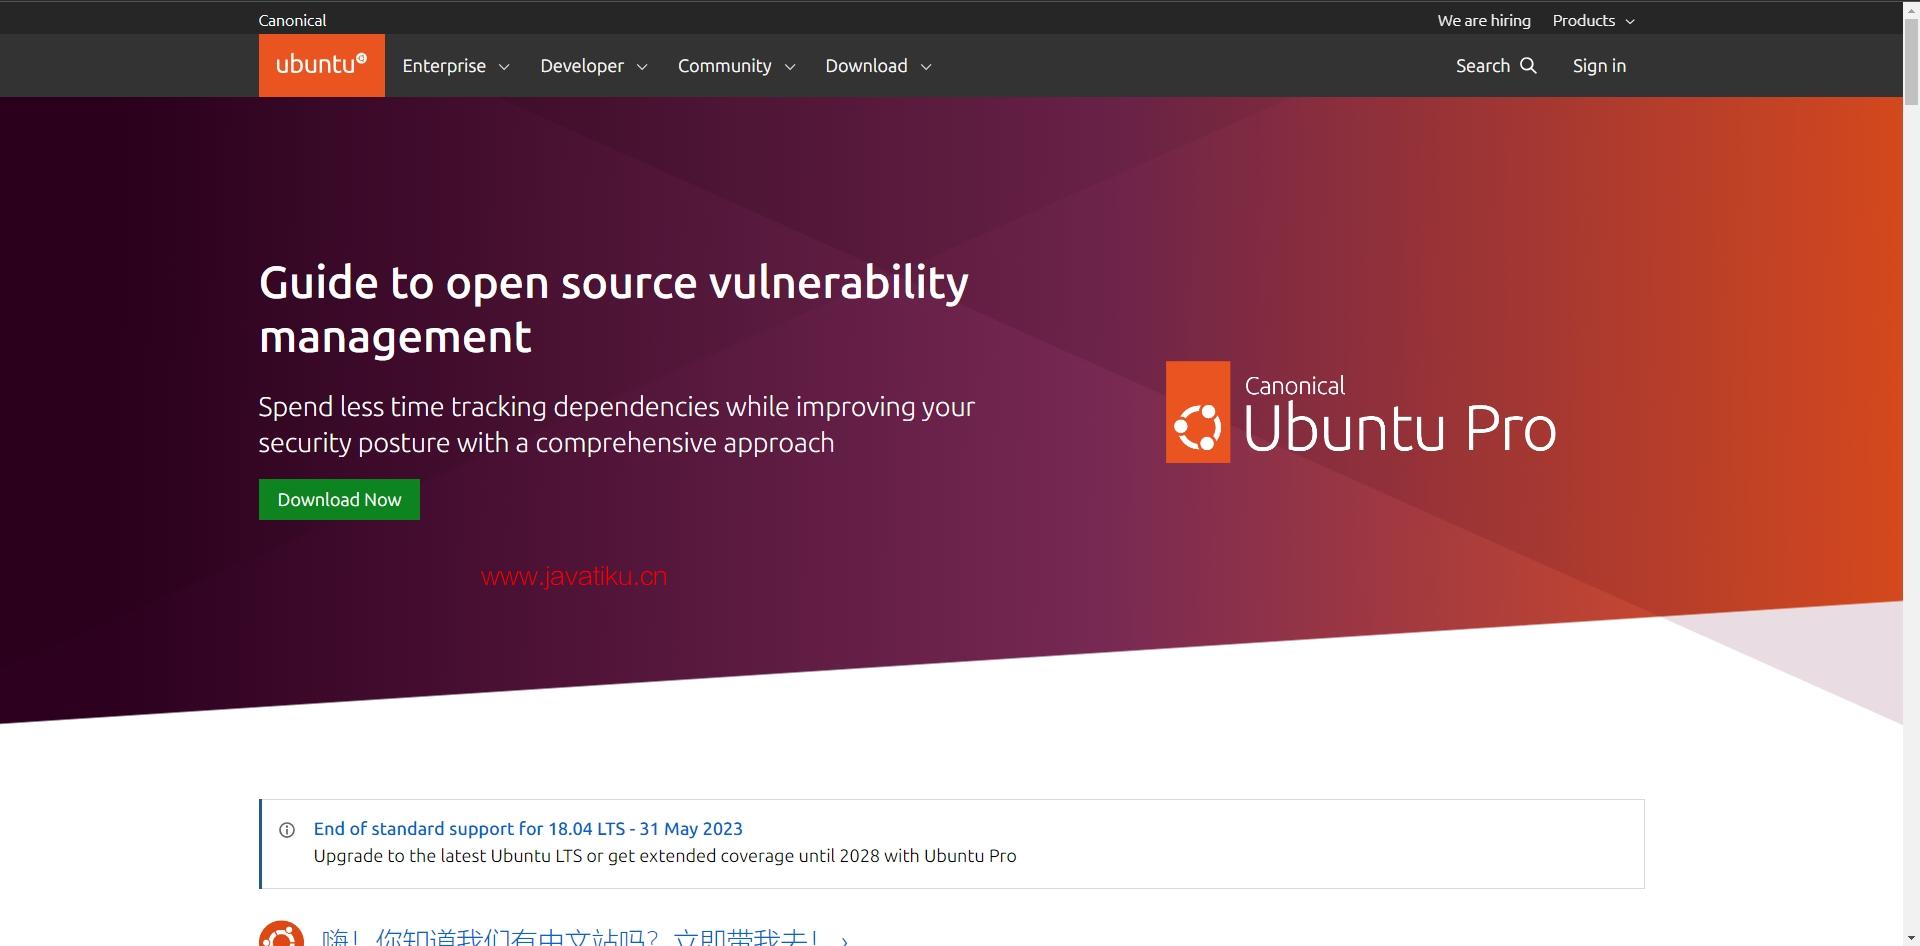Expand the Products dropdown
Viewport: 1920px width, 946px height.
coord(1594,20)
